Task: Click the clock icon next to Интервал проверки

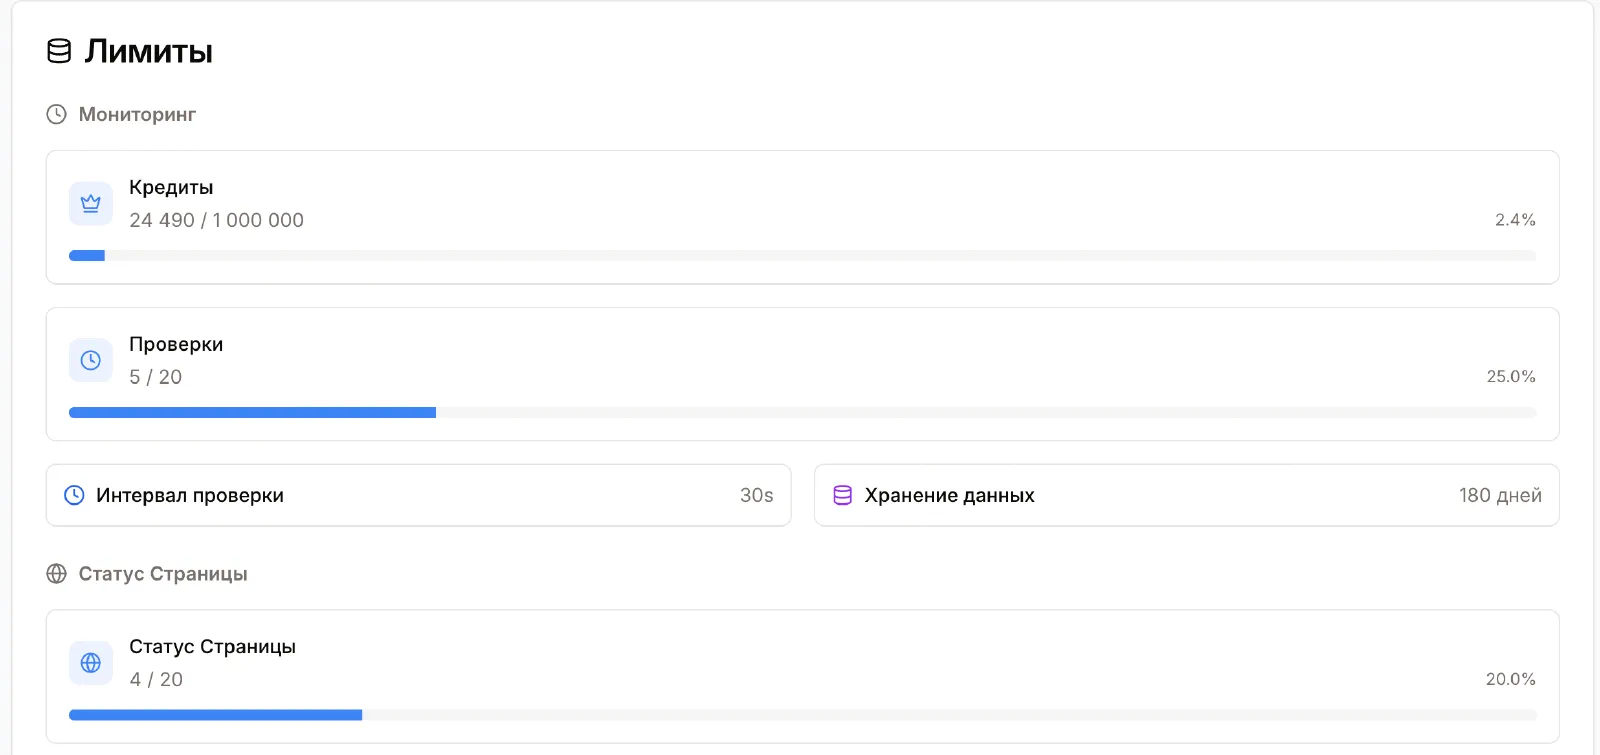Action: pyautogui.click(x=74, y=495)
